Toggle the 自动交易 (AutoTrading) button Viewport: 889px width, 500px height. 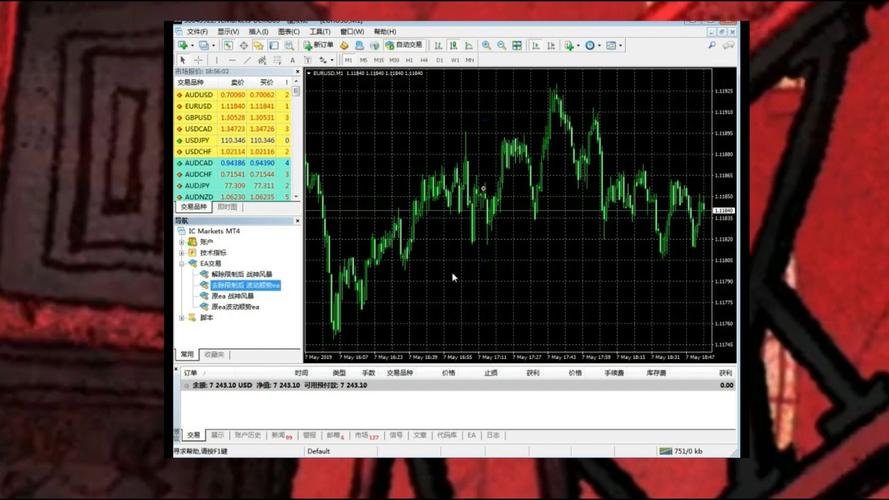[403, 45]
